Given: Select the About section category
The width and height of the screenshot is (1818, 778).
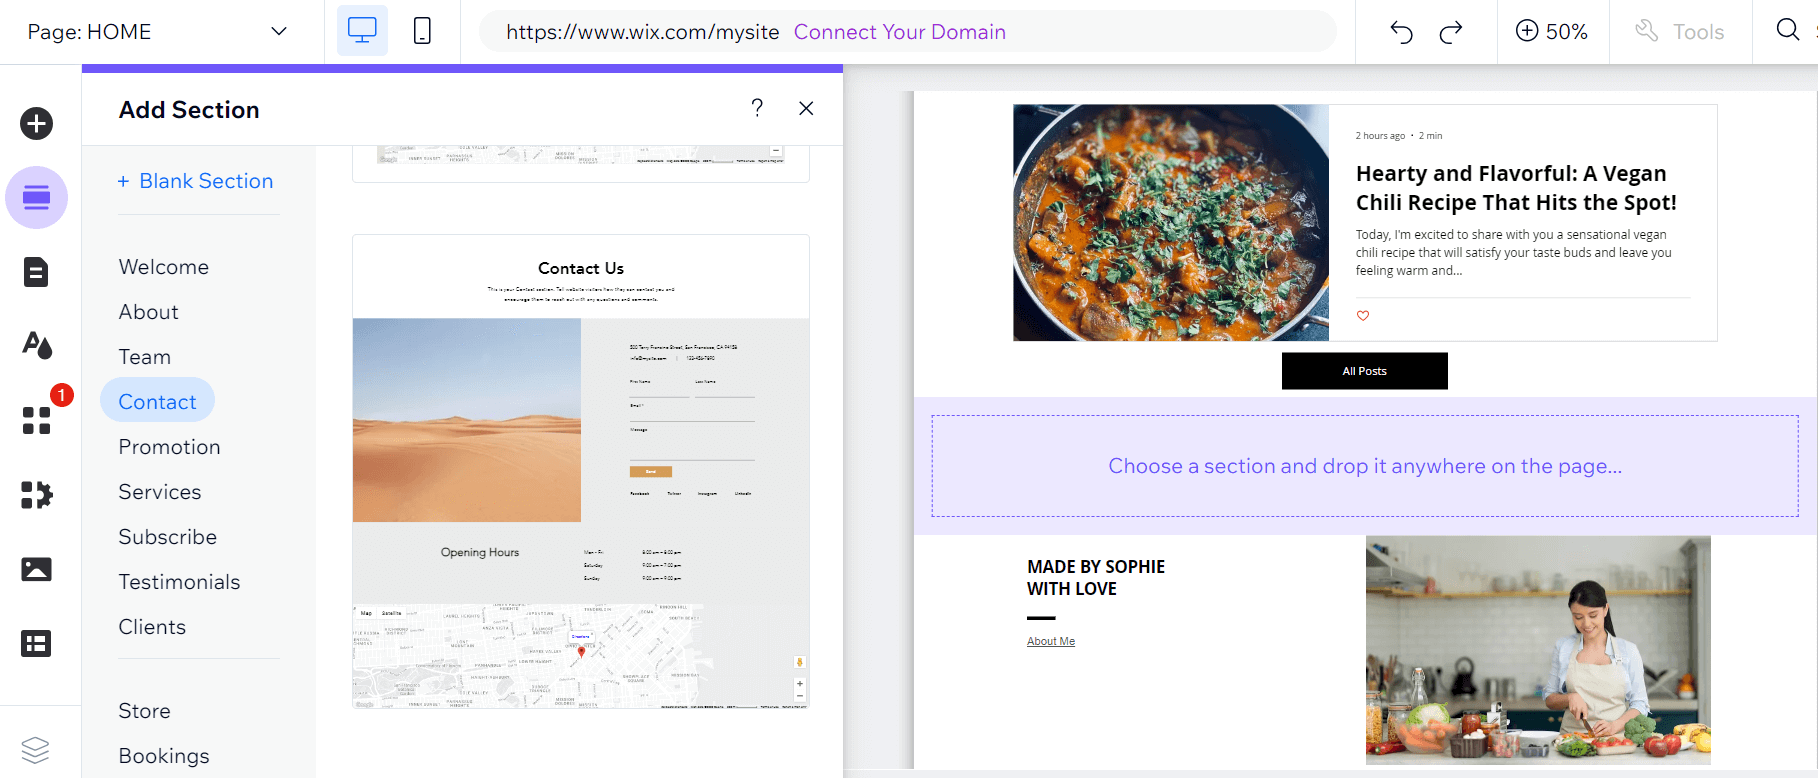Looking at the screenshot, I should tap(149, 312).
